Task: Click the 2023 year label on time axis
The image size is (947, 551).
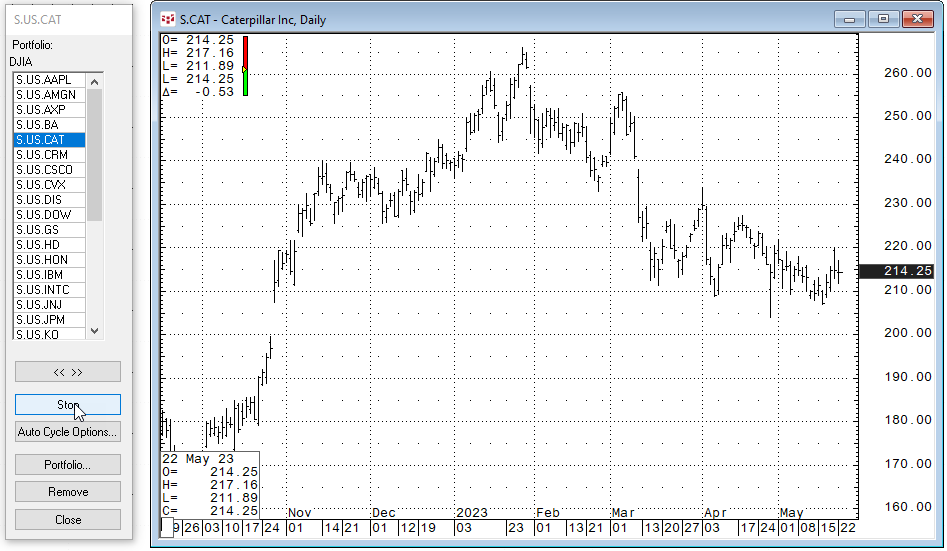Action: tap(472, 513)
